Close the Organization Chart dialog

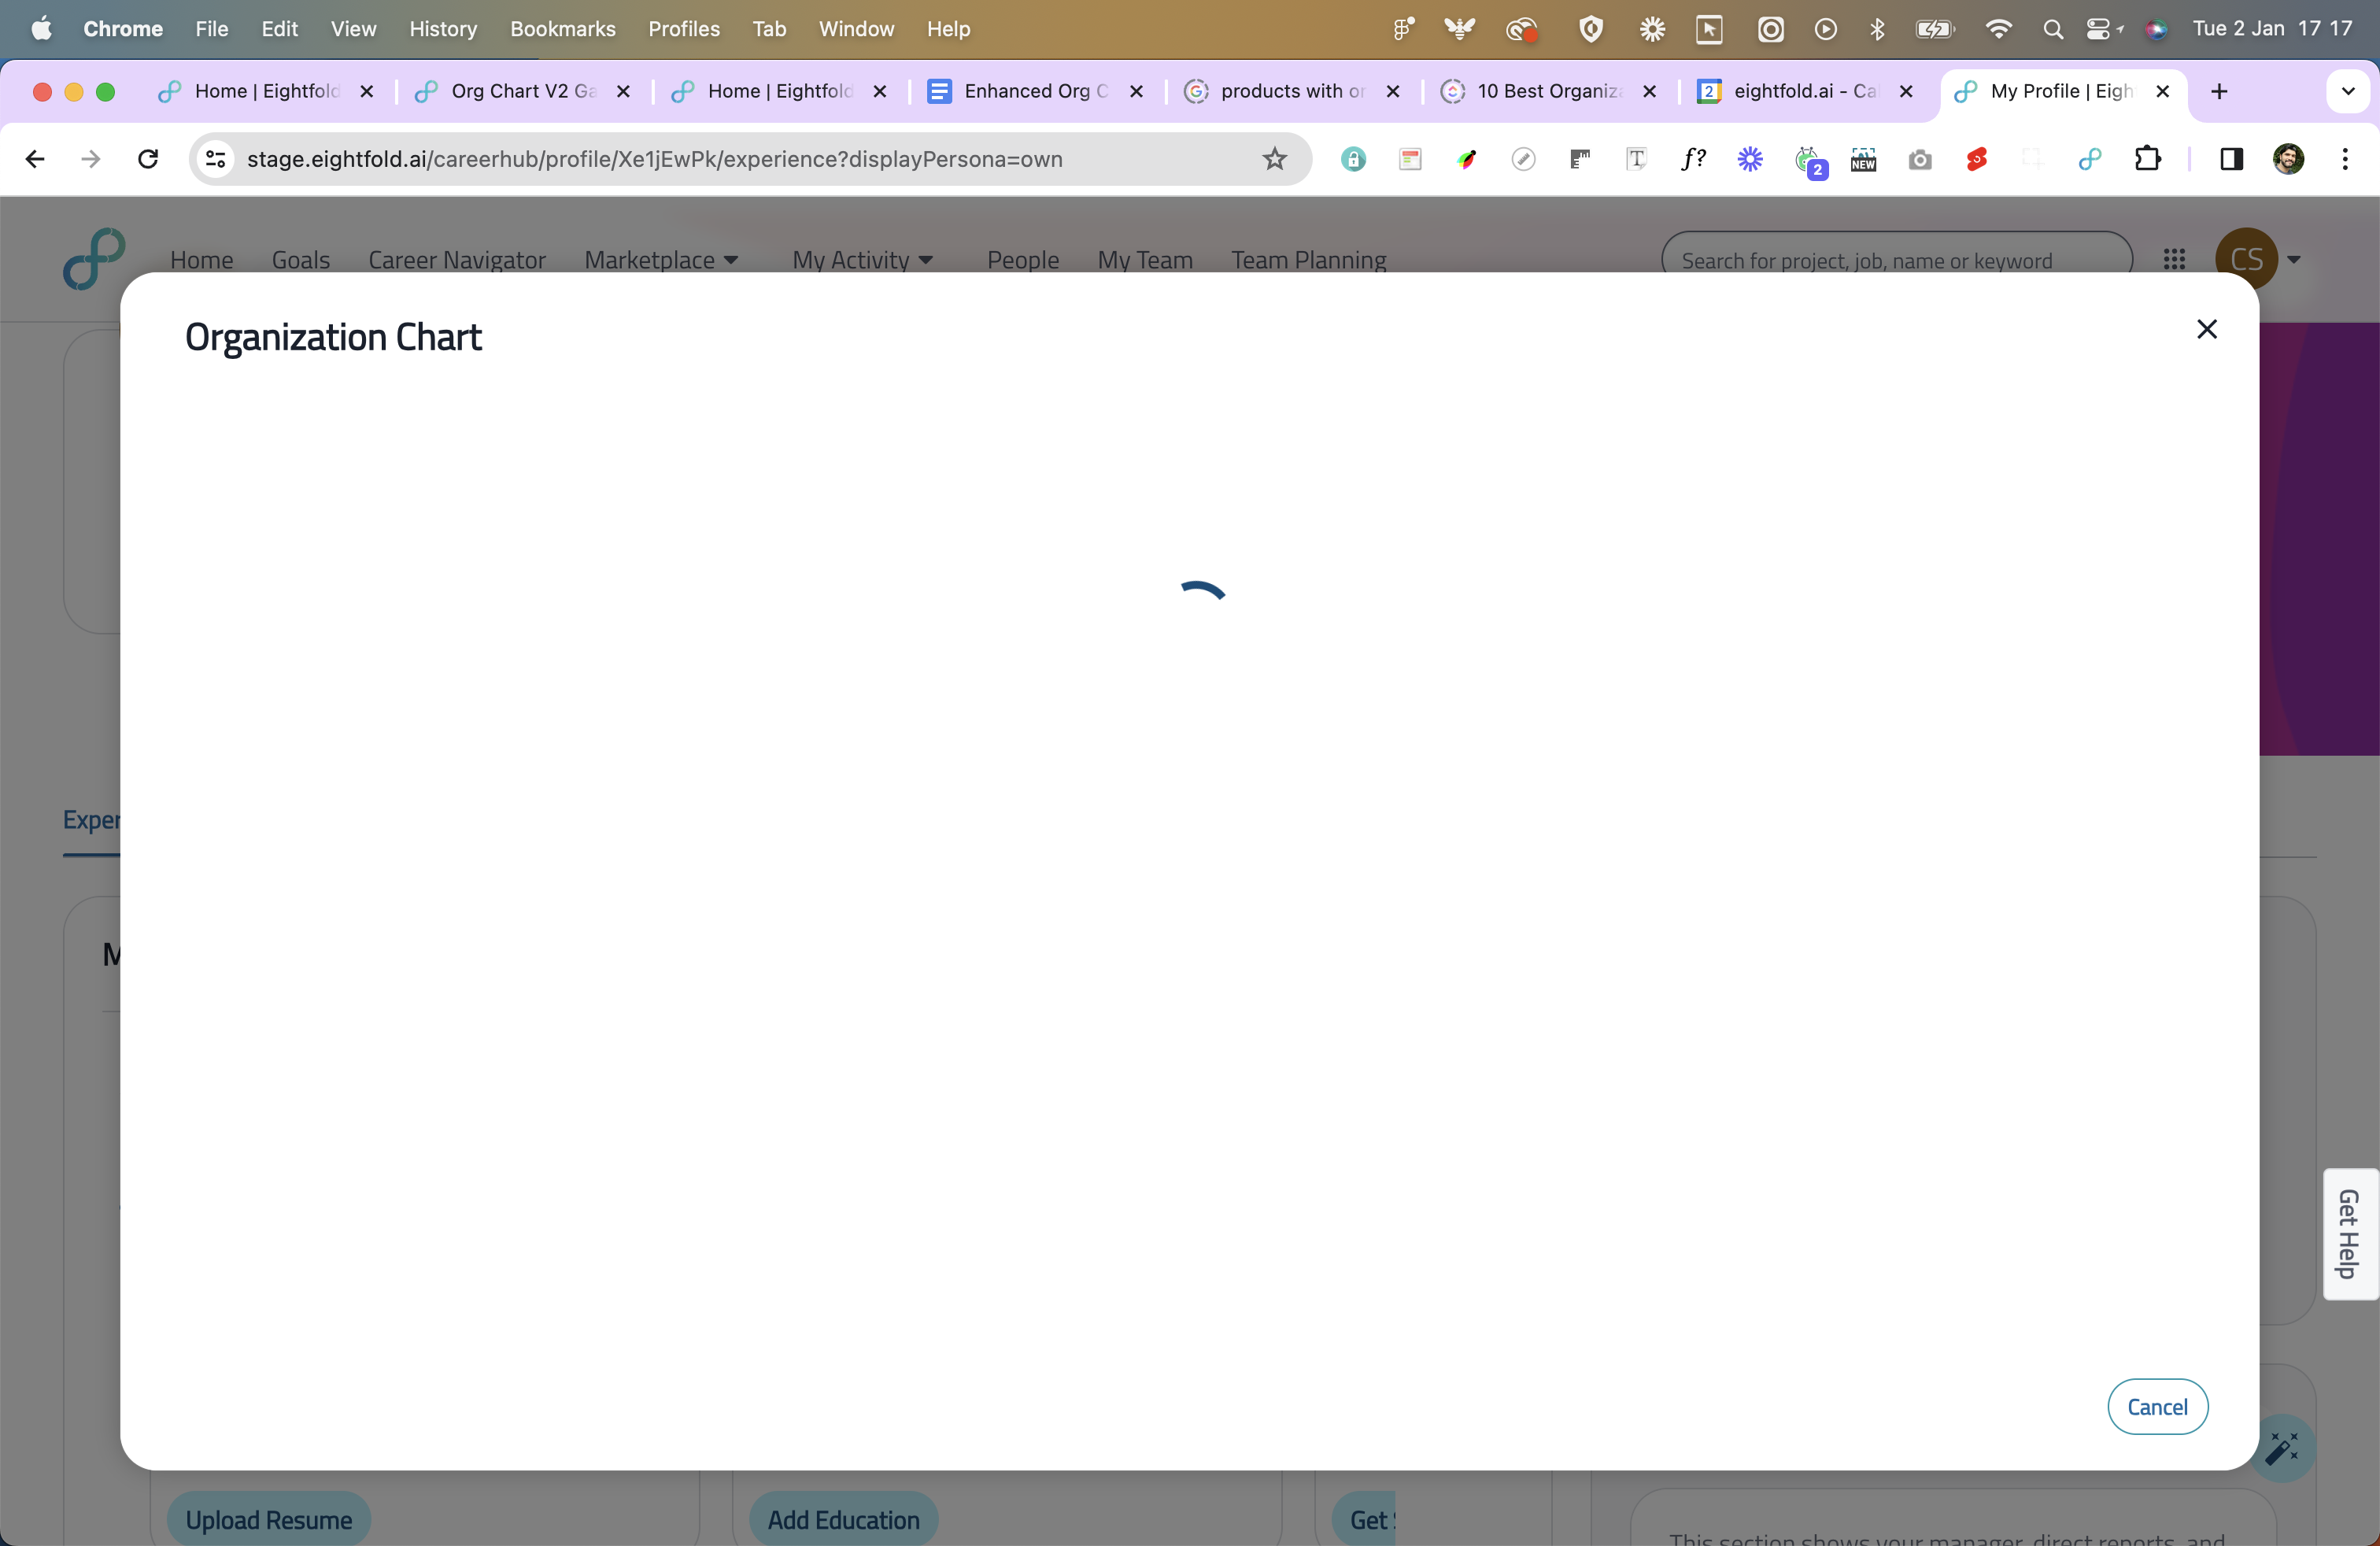[x=2206, y=329]
